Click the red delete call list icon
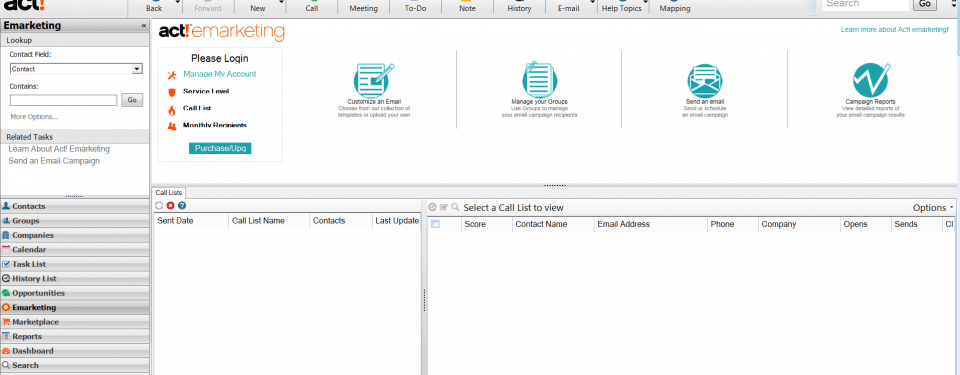The height and width of the screenshot is (375, 960). 170,206
